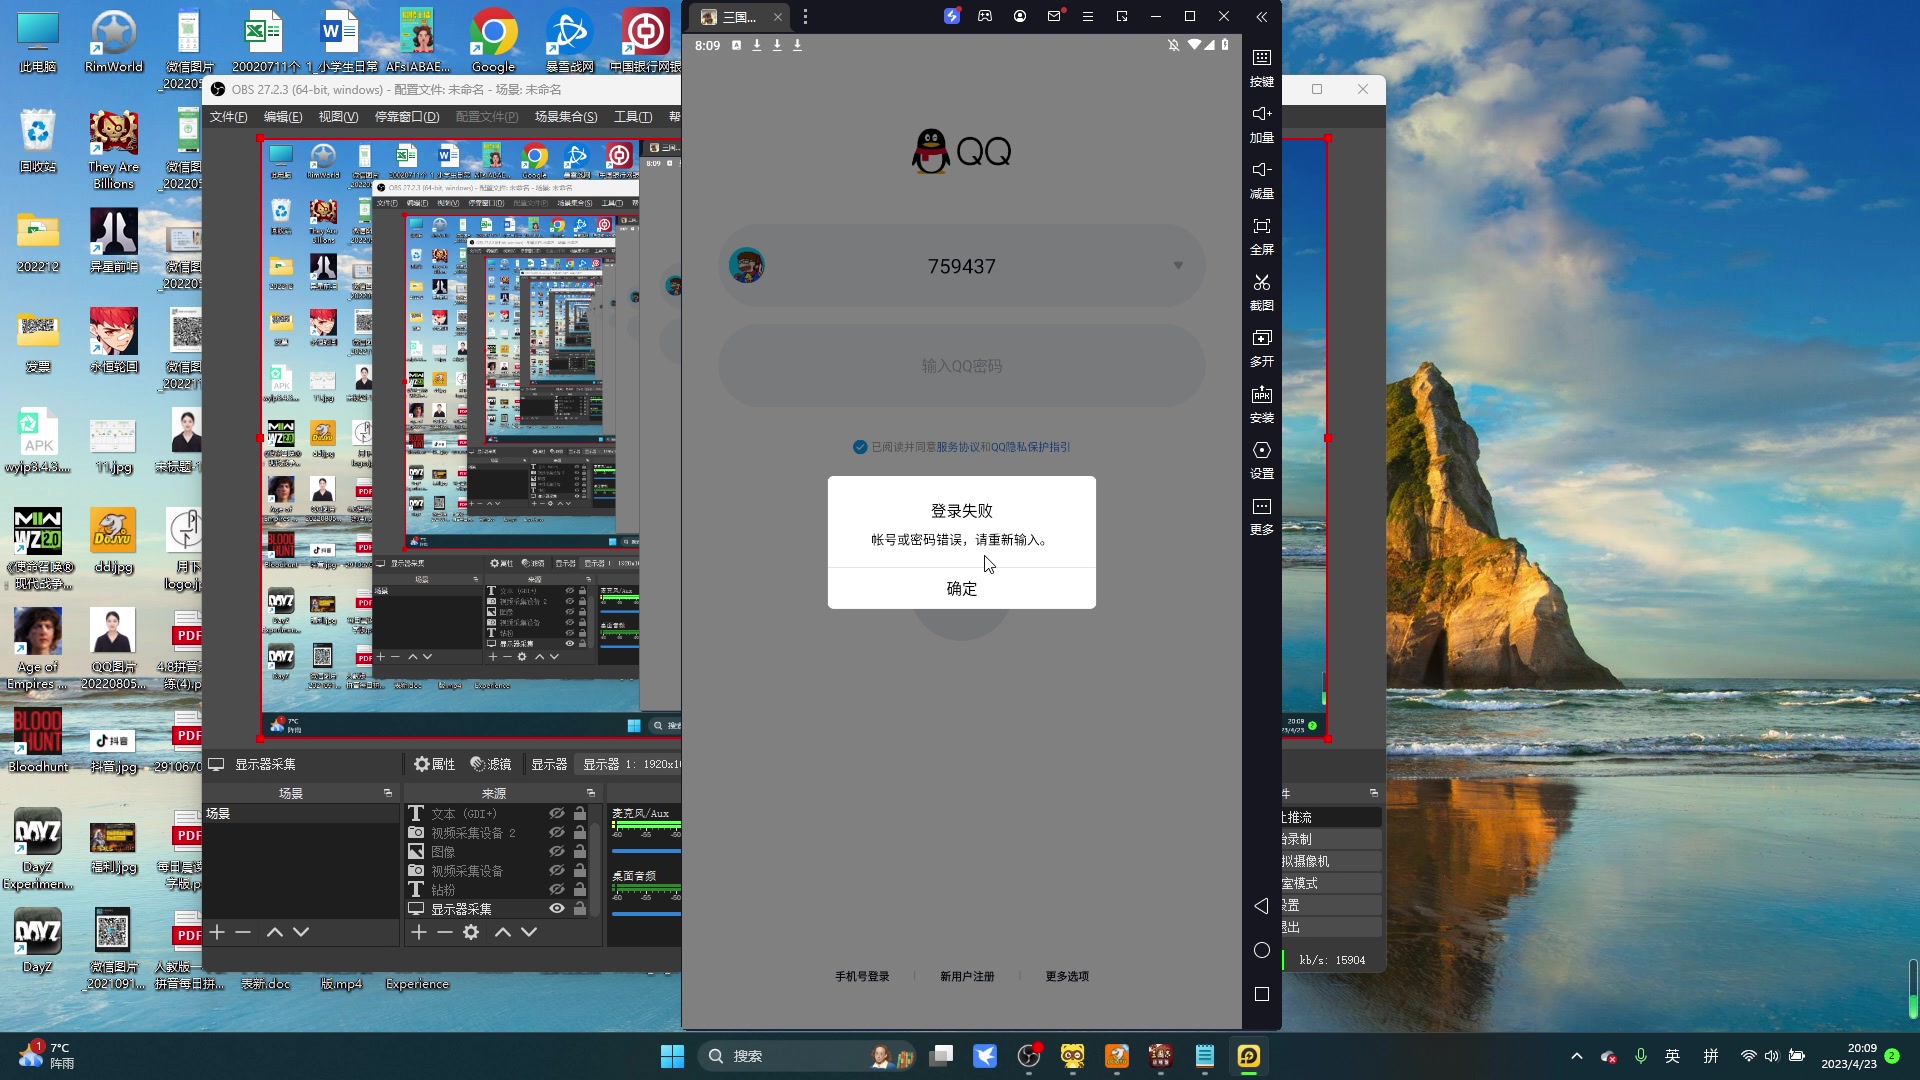
Task: Click 新用户注册 to register
Action: coord(967,977)
